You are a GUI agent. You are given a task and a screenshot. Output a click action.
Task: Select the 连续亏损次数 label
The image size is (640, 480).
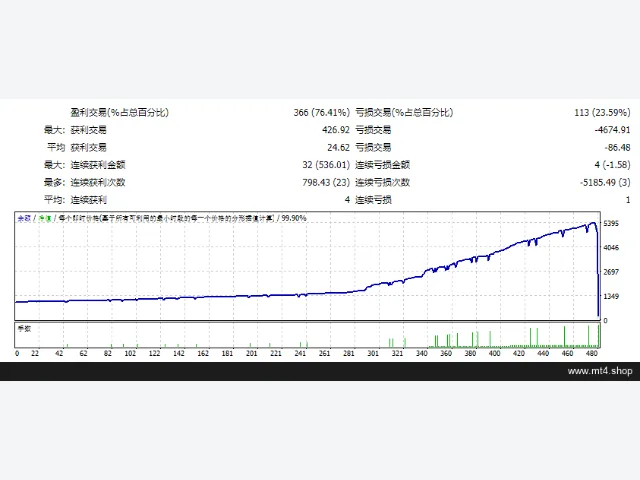382,182
